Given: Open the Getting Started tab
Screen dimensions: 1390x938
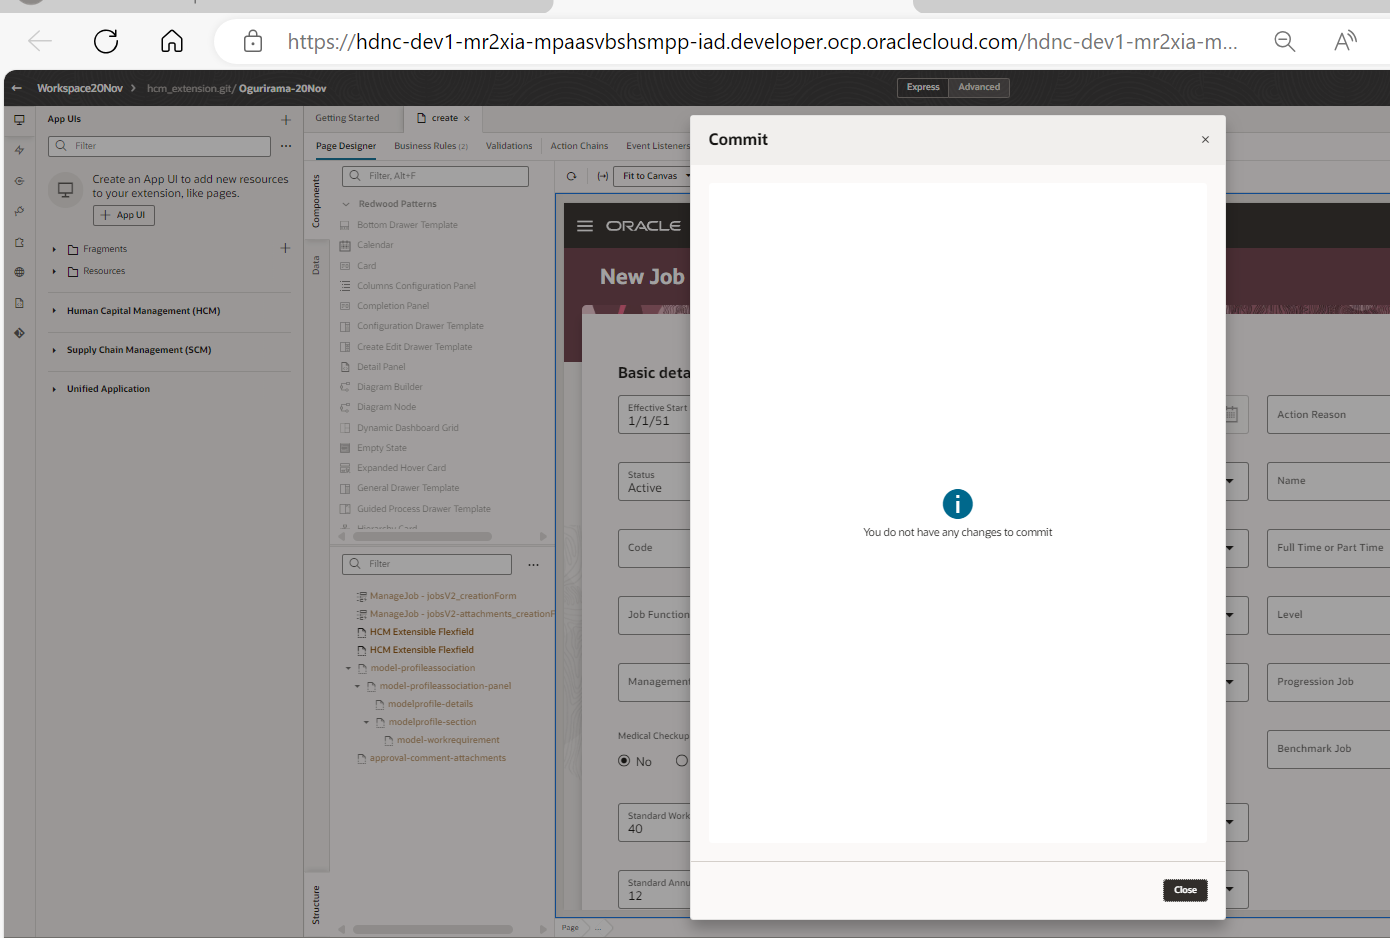Looking at the screenshot, I should (x=347, y=118).
